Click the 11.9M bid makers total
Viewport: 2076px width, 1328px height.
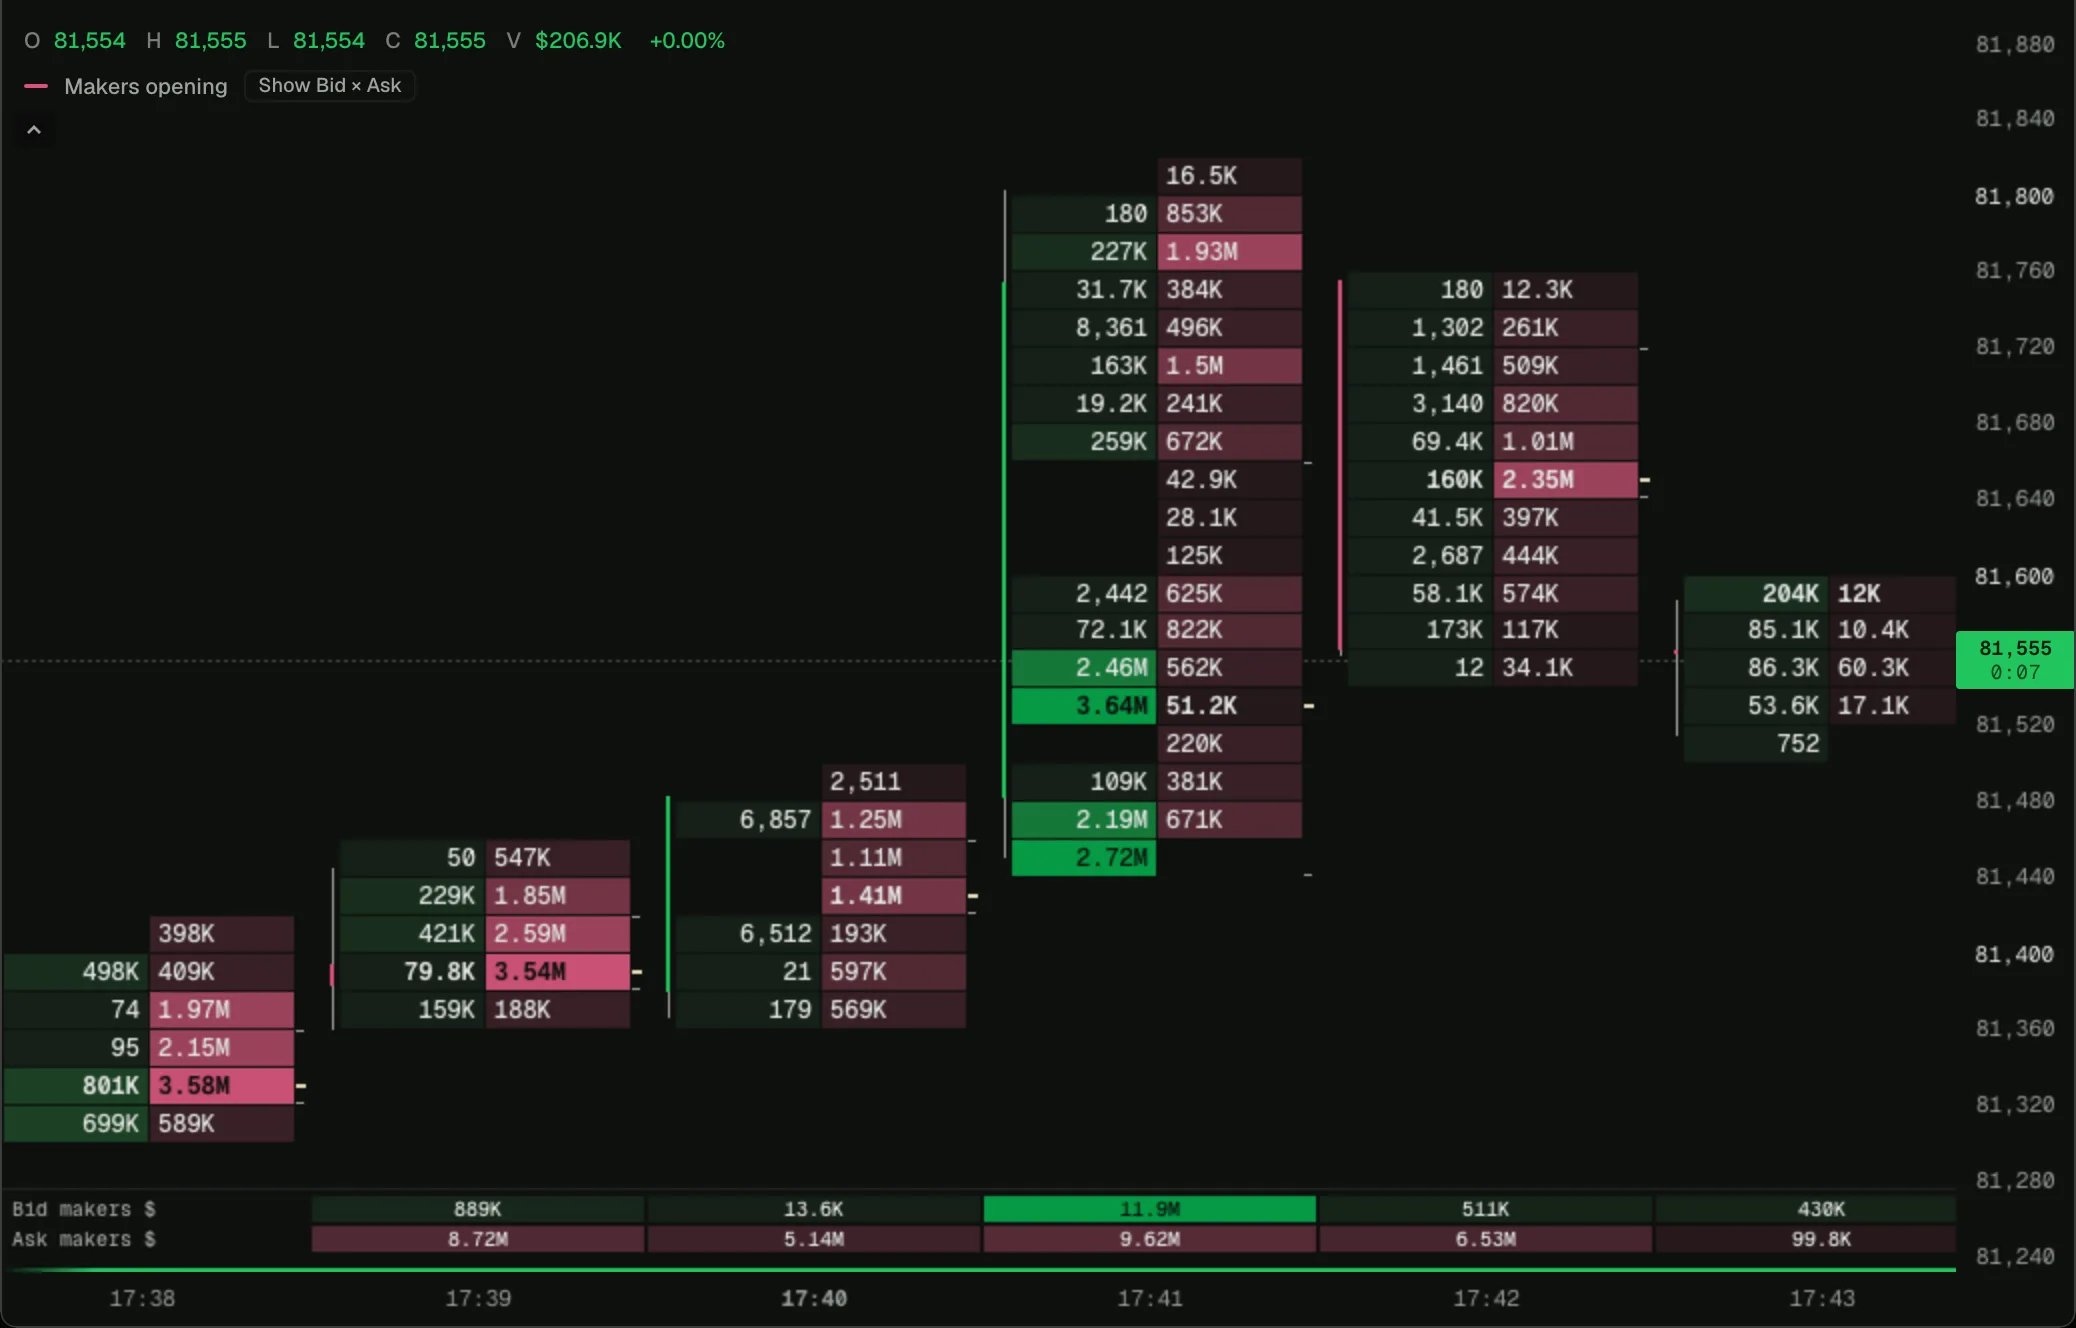coord(1150,1209)
